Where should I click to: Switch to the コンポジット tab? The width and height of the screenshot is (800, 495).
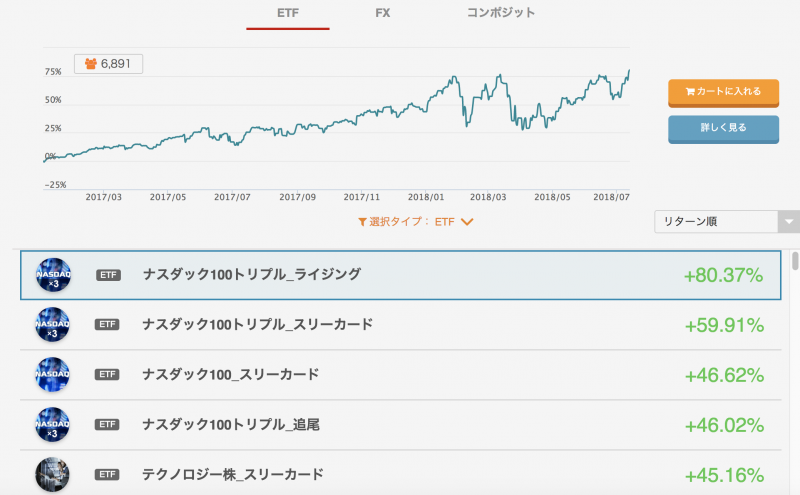501,13
